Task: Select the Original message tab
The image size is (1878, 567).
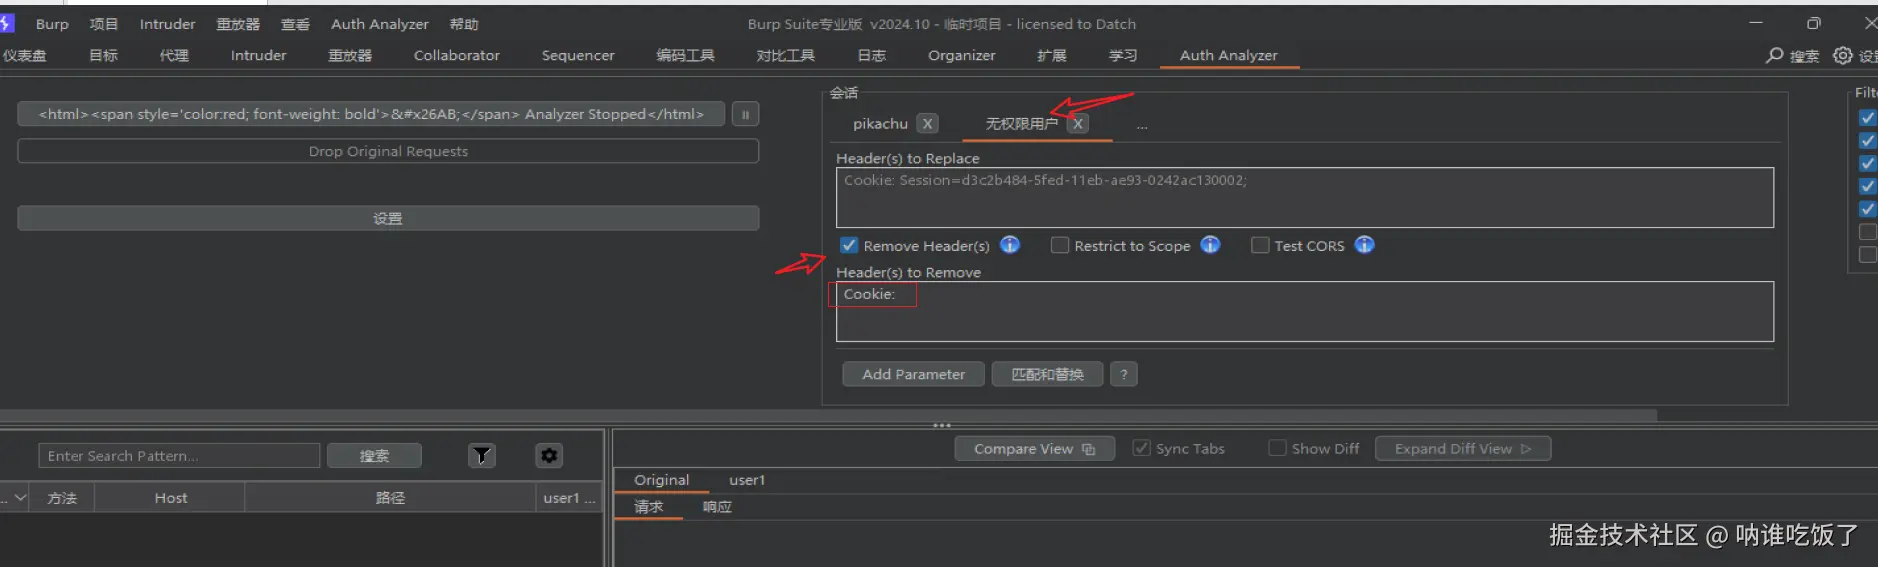Action: point(661,480)
